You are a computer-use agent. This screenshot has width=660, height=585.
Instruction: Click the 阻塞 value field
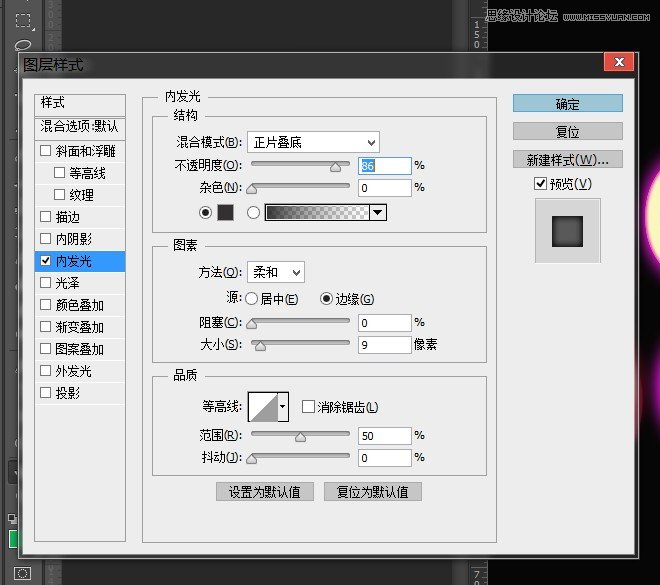tap(385, 323)
